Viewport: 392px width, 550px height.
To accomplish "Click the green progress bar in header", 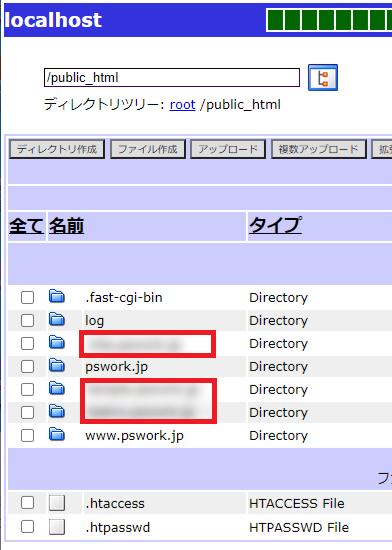I will 329,20.
